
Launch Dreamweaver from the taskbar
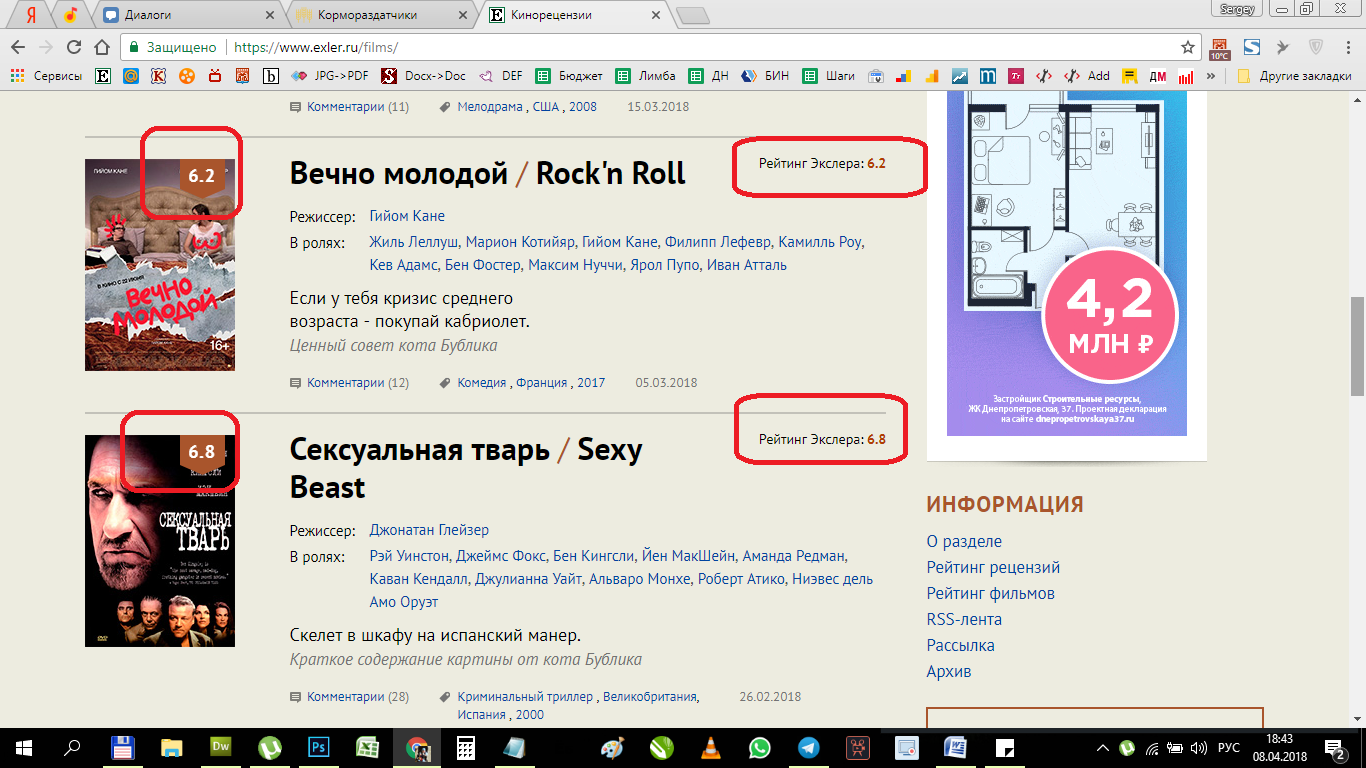(221, 747)
